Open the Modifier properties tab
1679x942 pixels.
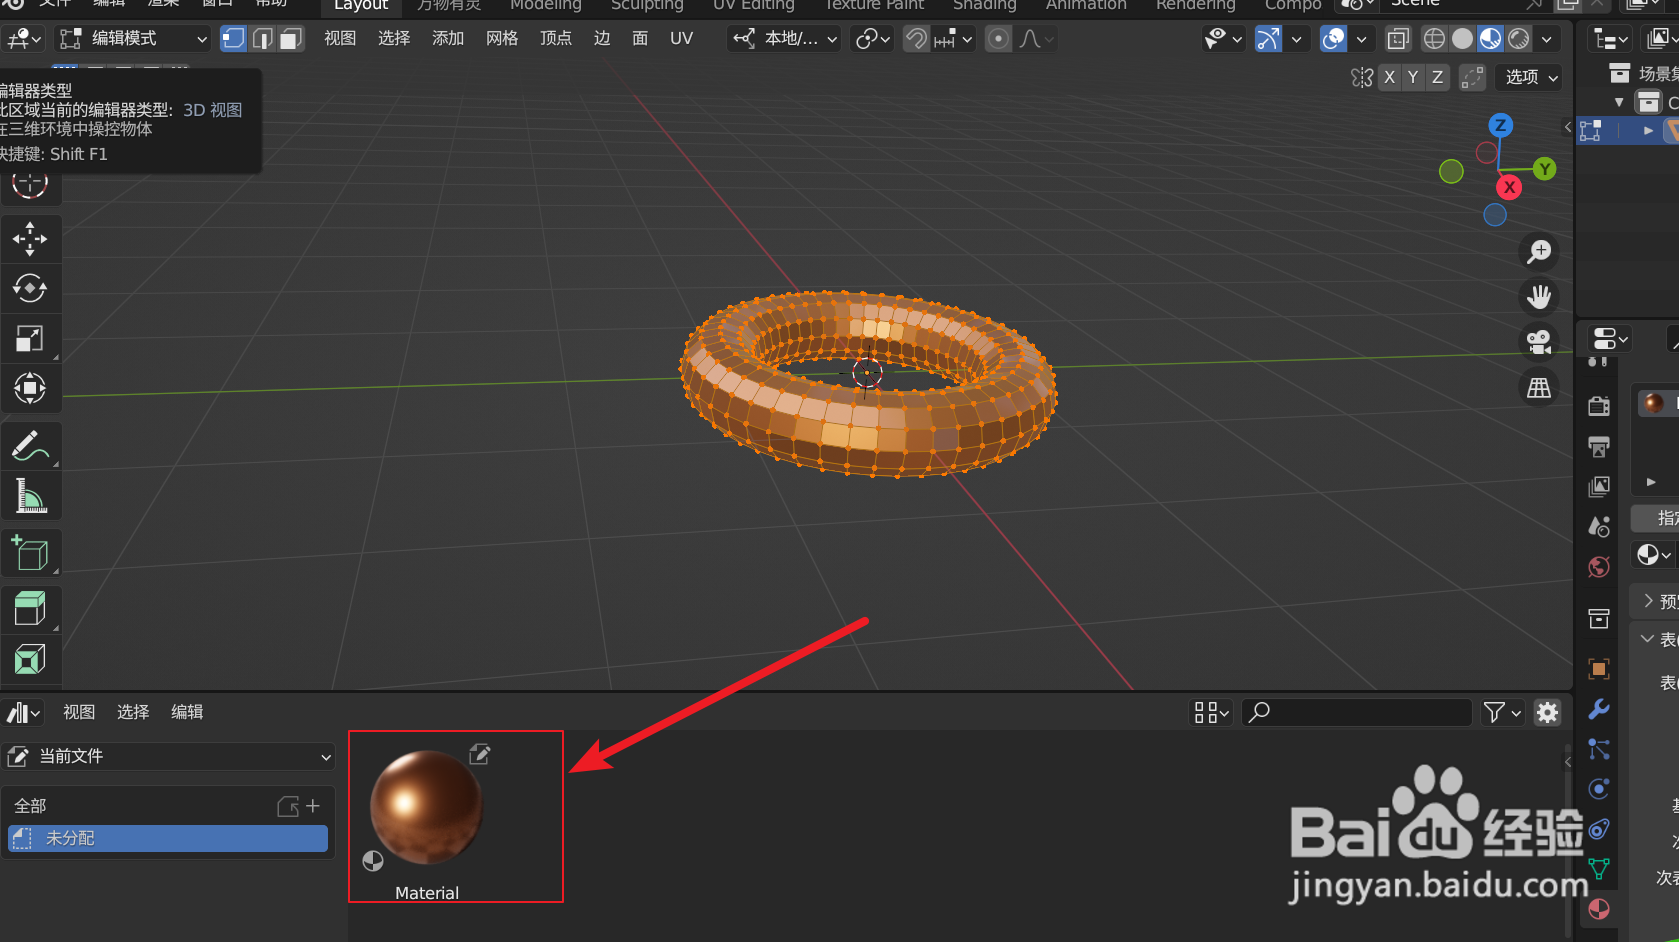click(1598, 708)
